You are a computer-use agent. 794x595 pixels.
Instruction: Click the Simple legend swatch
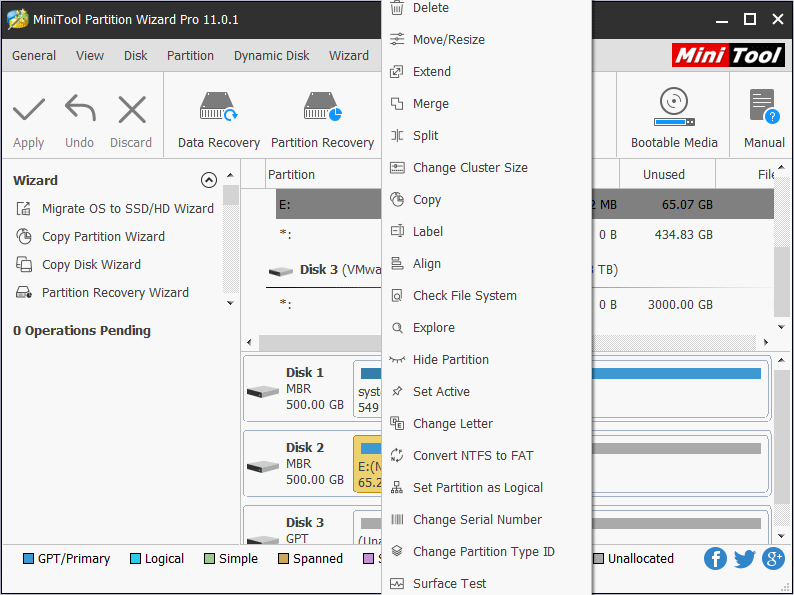[x=209, y=559]
